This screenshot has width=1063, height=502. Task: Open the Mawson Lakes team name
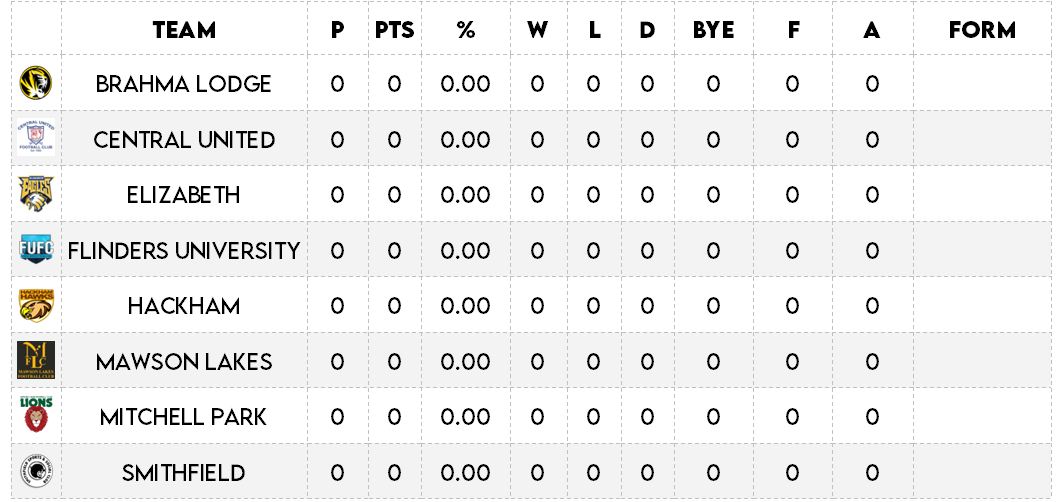(184, 362)
